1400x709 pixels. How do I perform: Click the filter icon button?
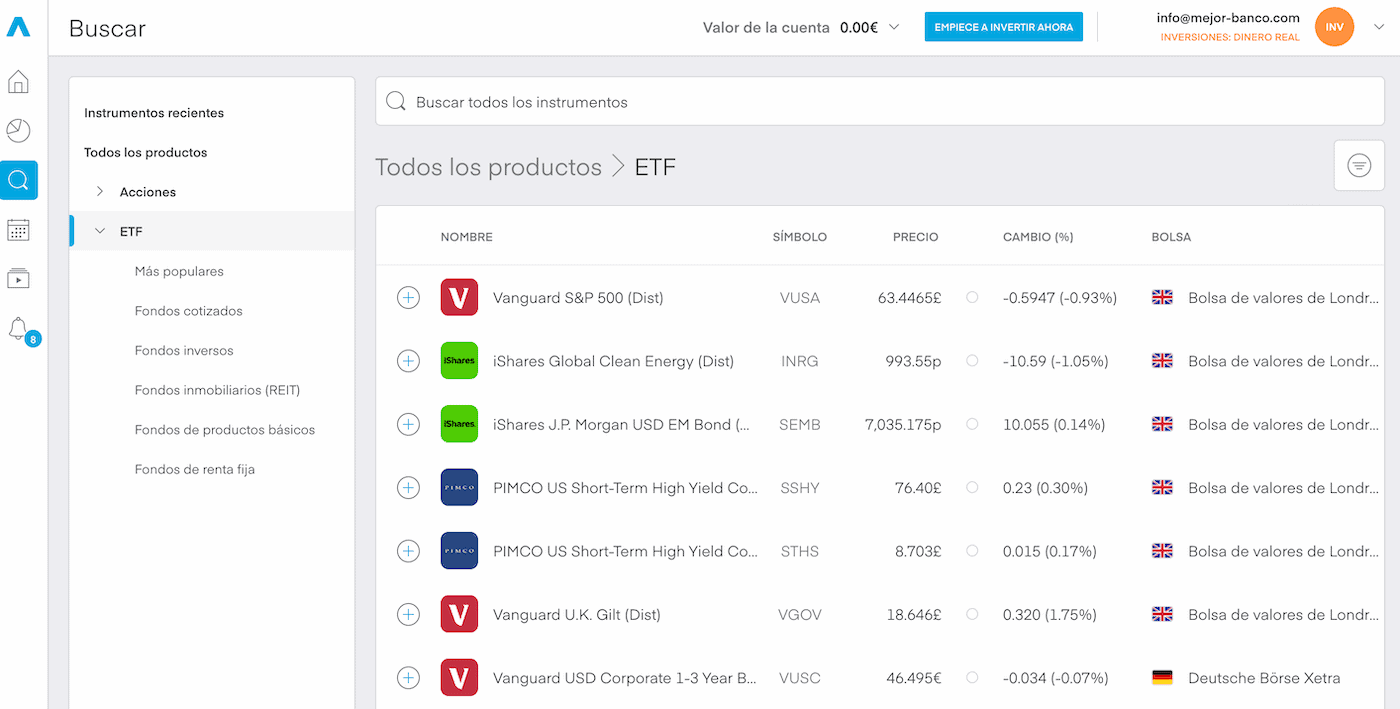1359,165
